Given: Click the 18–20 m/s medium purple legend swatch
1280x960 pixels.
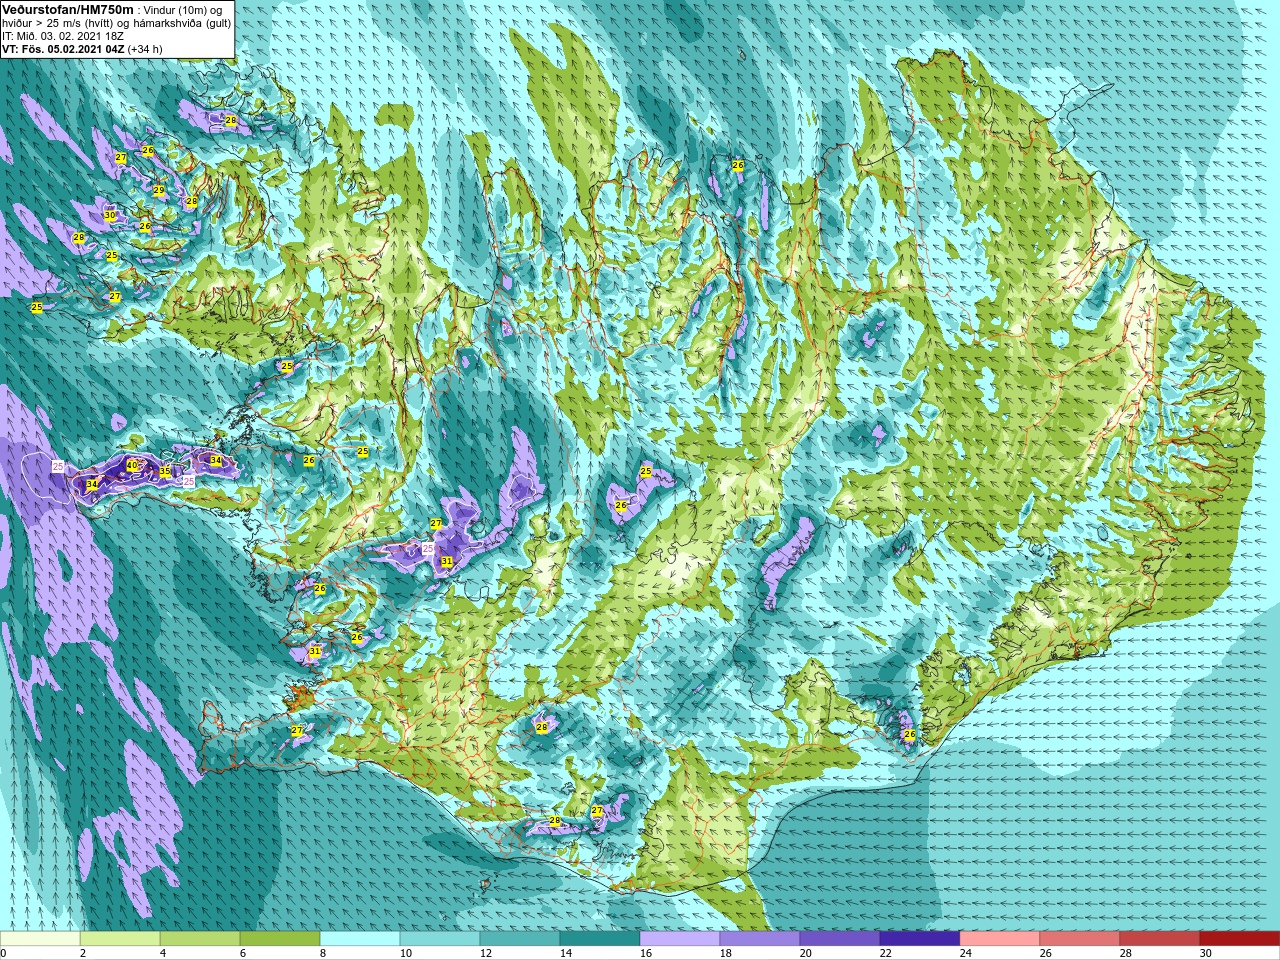Looking at the screenshot, I should pos(760,938).
